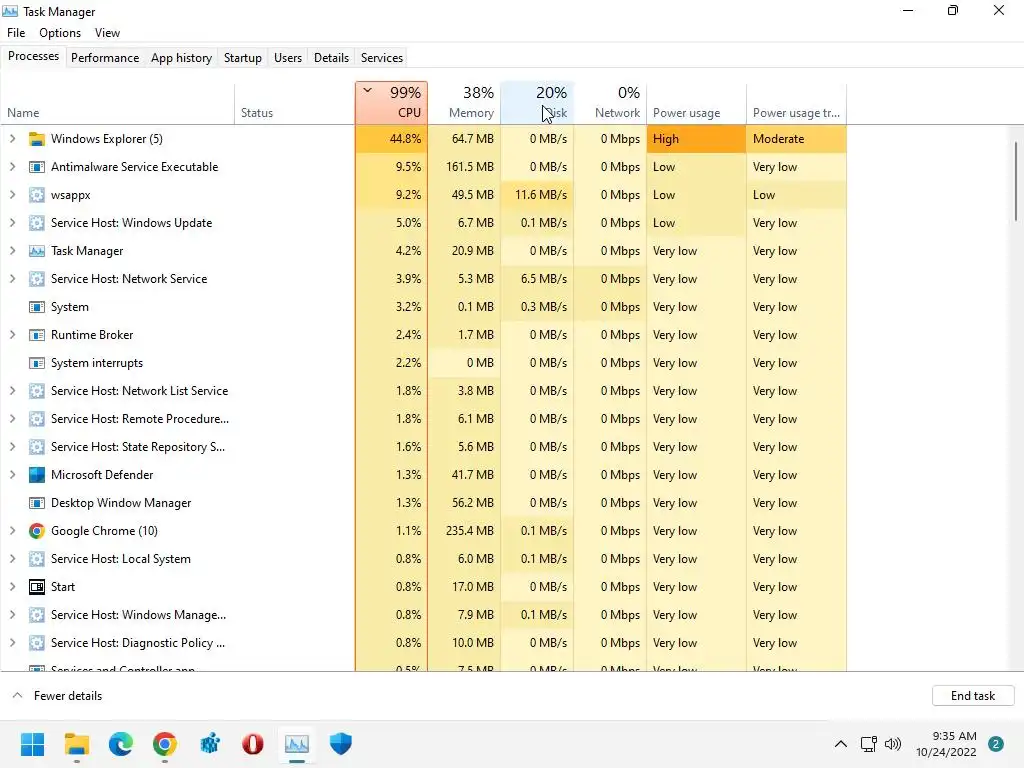Click the System interrupts icon

tap(37, 363)
